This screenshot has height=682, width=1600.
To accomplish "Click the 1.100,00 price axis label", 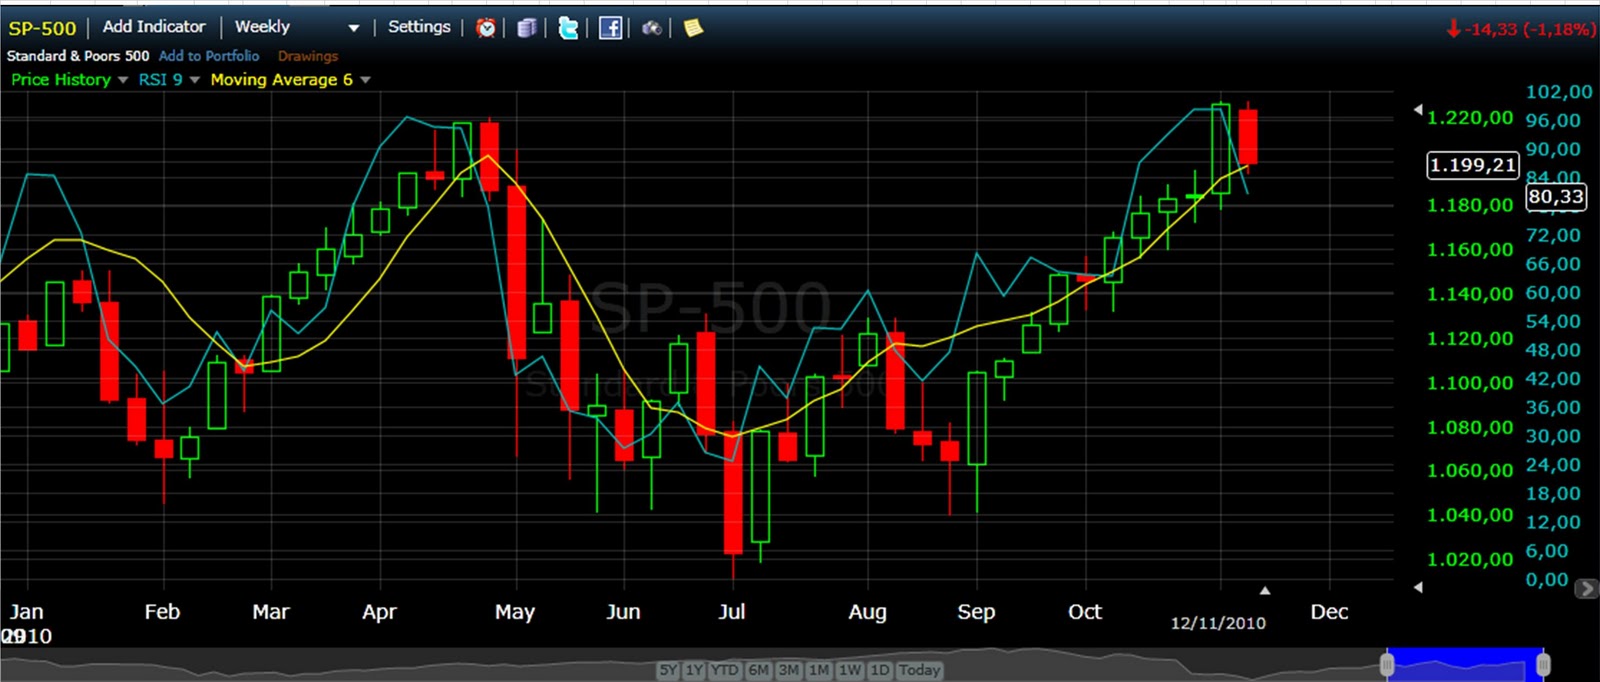I will (x=1470, y=383).
